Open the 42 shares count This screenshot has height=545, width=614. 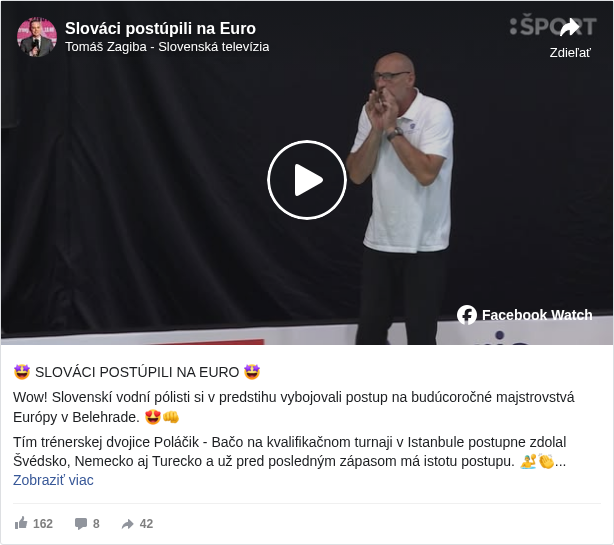pos(146,524)
